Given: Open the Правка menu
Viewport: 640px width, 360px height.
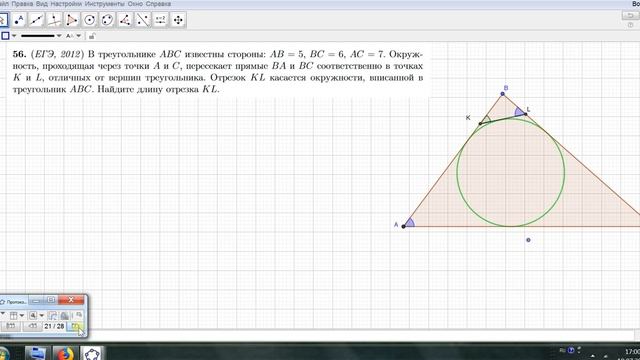Looking at the screenshot, I should pos(22,4).
